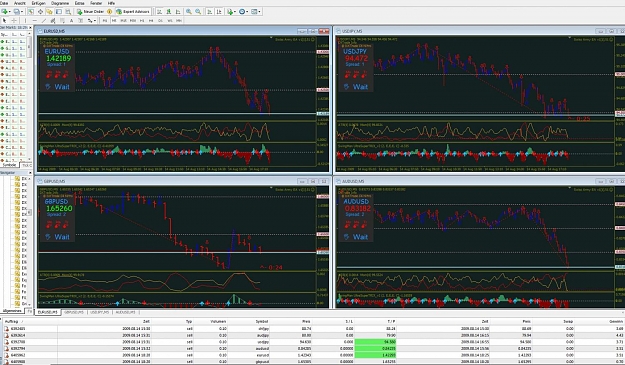The image size is (625, 365).
Task: Toggle the Chart Shift icon
Action: click(x=219, y=12)
